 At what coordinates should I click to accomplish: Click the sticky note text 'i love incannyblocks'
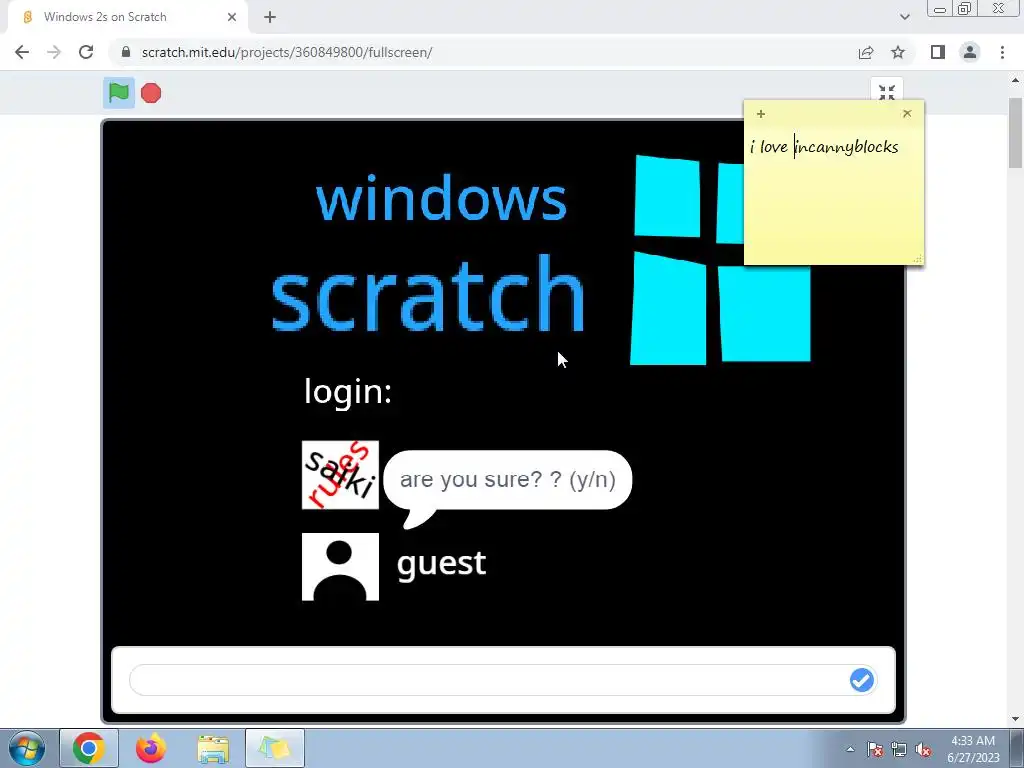(824, 147)
